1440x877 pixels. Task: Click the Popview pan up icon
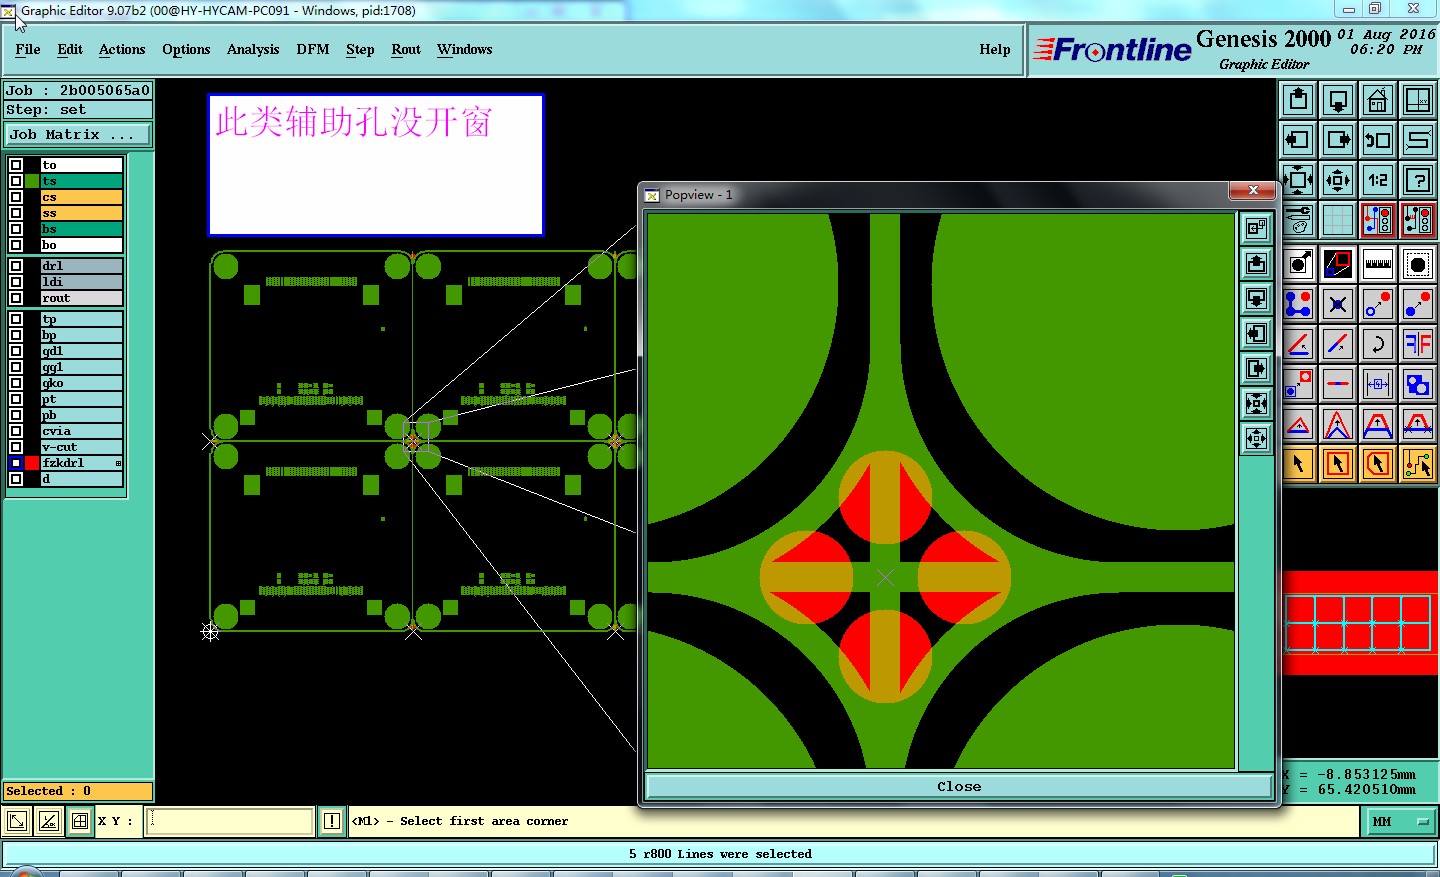1257,264
